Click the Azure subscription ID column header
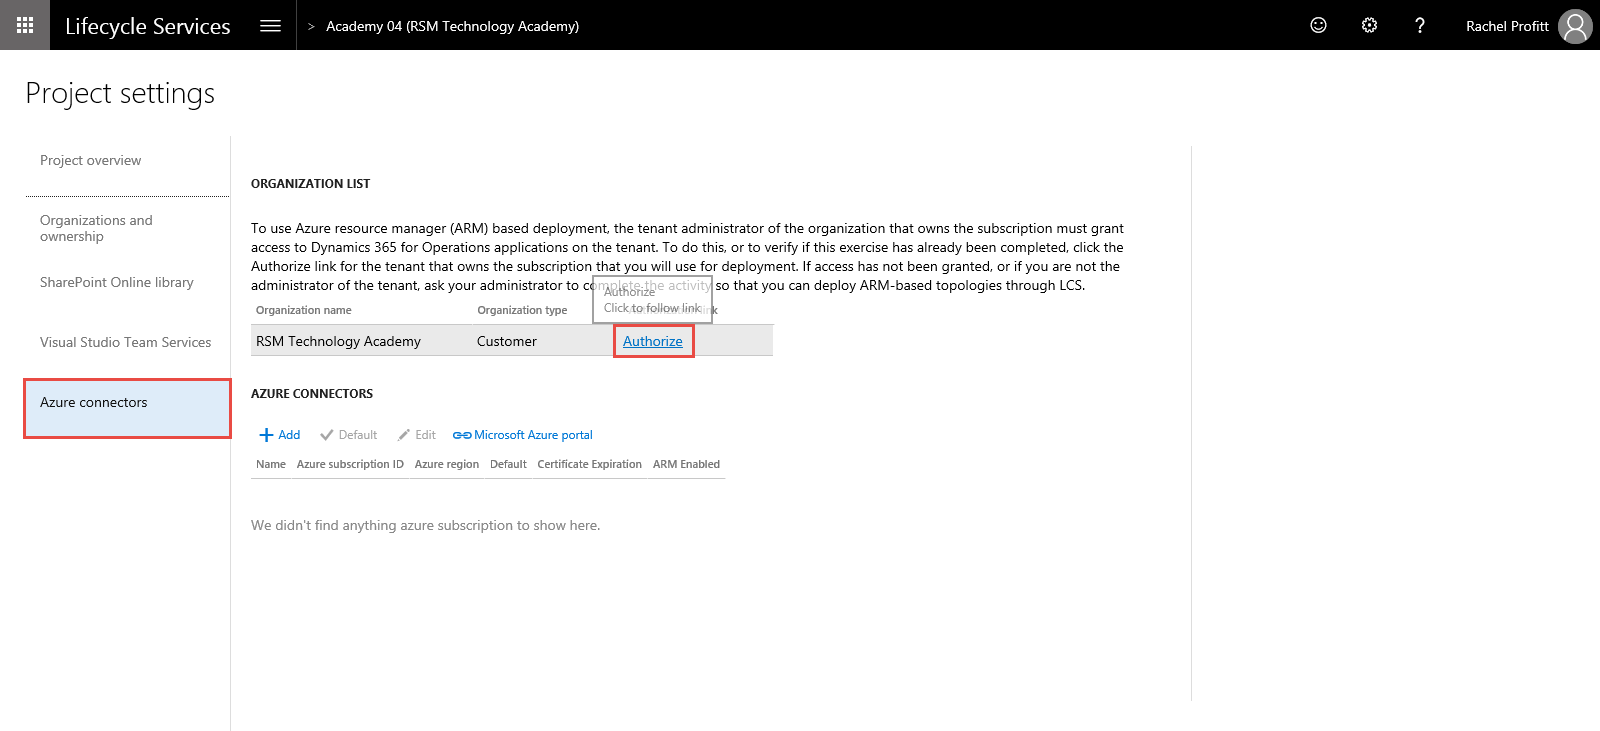Viewport: 1600px width, 731px height. 350,464
